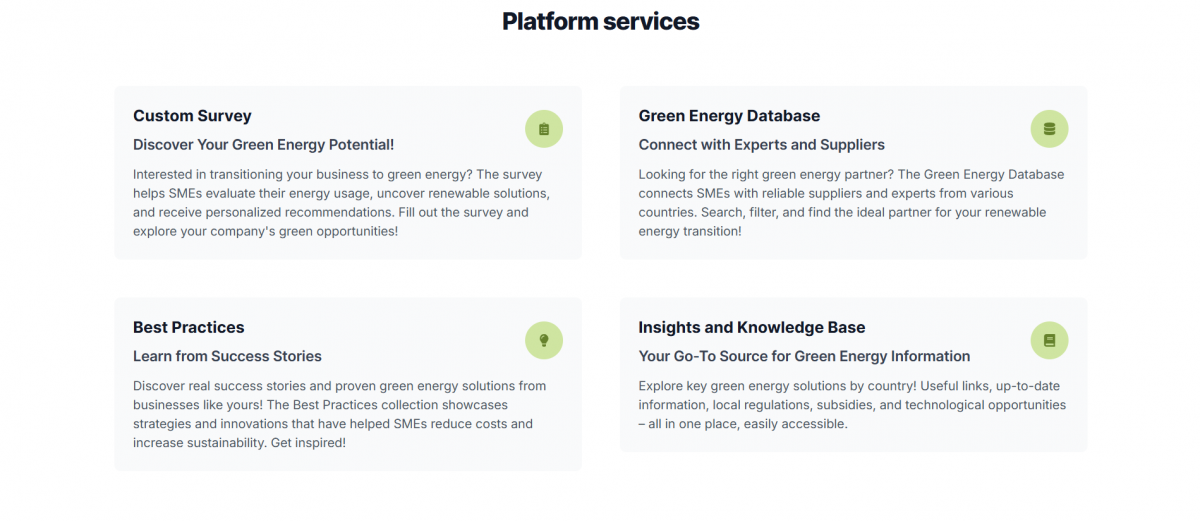Click the clipboard icon on Custom Survey
The width and height of the screenshot is (1200, 521).
click(544, 129)
